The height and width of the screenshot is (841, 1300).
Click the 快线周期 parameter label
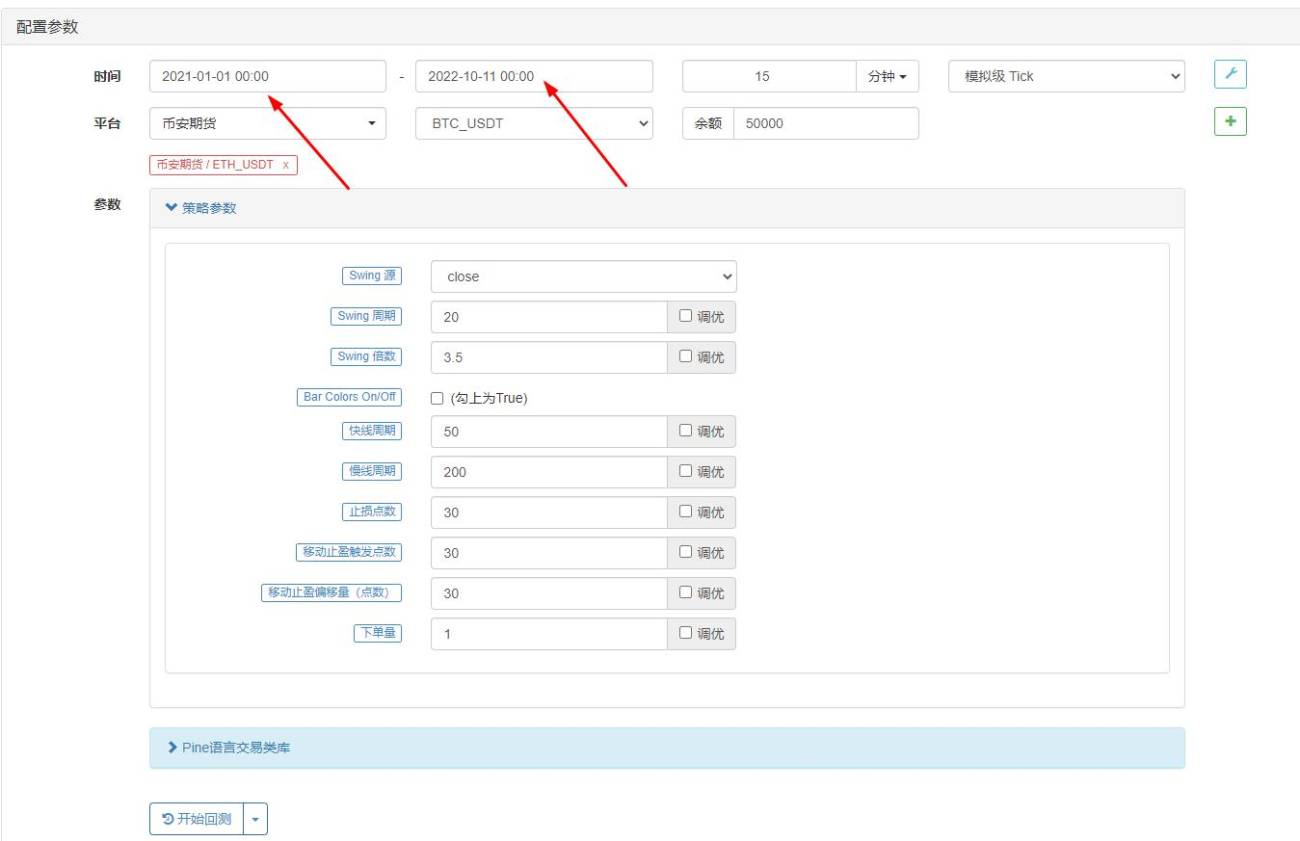point(372,431)
